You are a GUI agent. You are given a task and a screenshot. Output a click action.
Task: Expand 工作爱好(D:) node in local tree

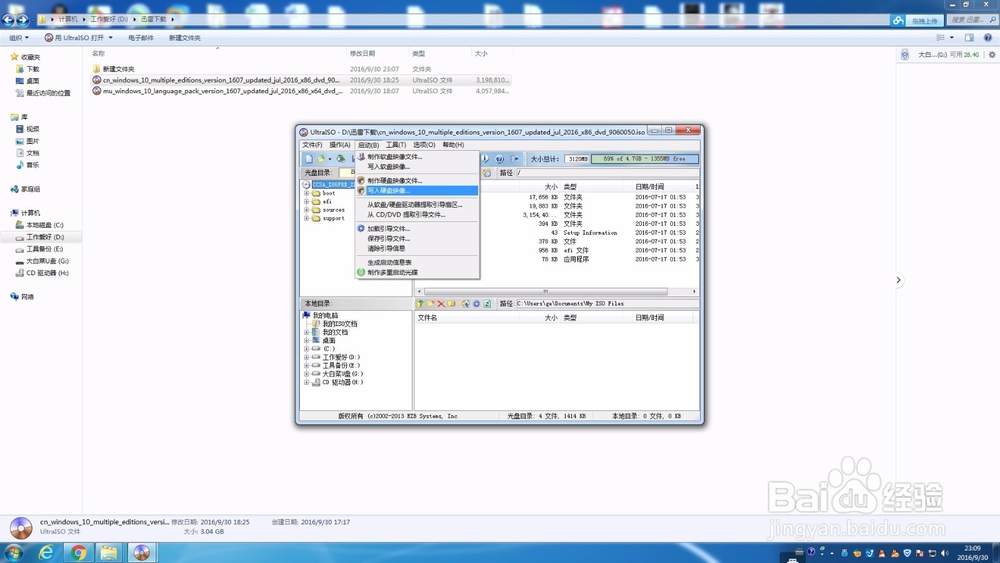click(306, 357)
